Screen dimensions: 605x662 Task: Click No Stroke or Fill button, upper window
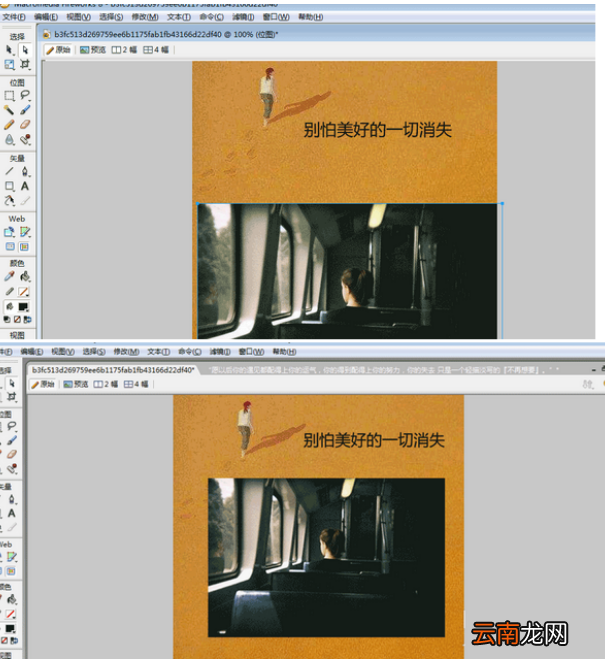click(x=17, y=320)
